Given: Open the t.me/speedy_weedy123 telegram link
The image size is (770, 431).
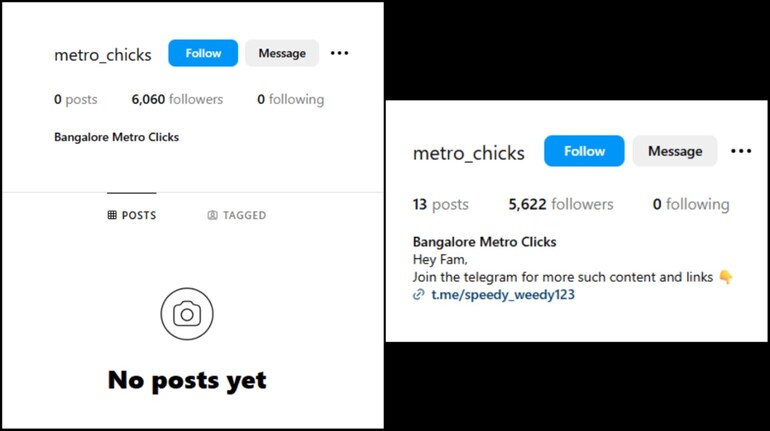Looking at the screenshot, I should (x=503, y=295).
